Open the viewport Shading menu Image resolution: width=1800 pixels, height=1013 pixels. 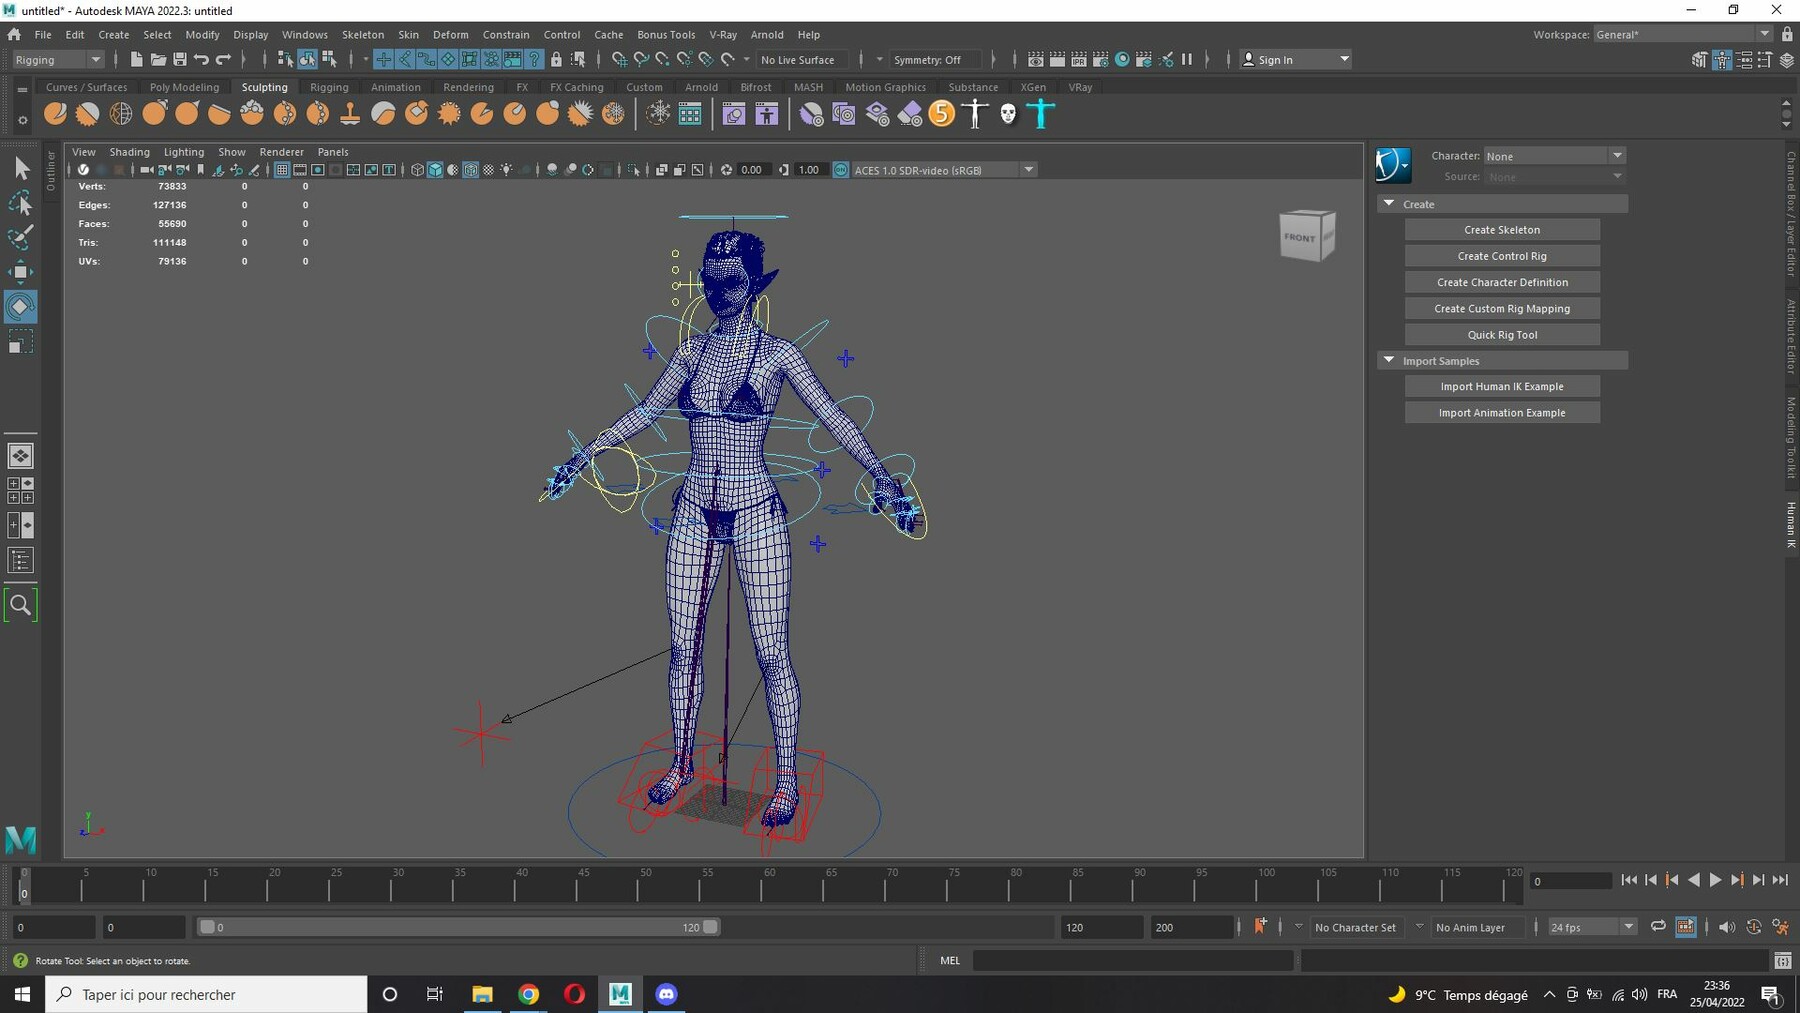coord(129,152)
